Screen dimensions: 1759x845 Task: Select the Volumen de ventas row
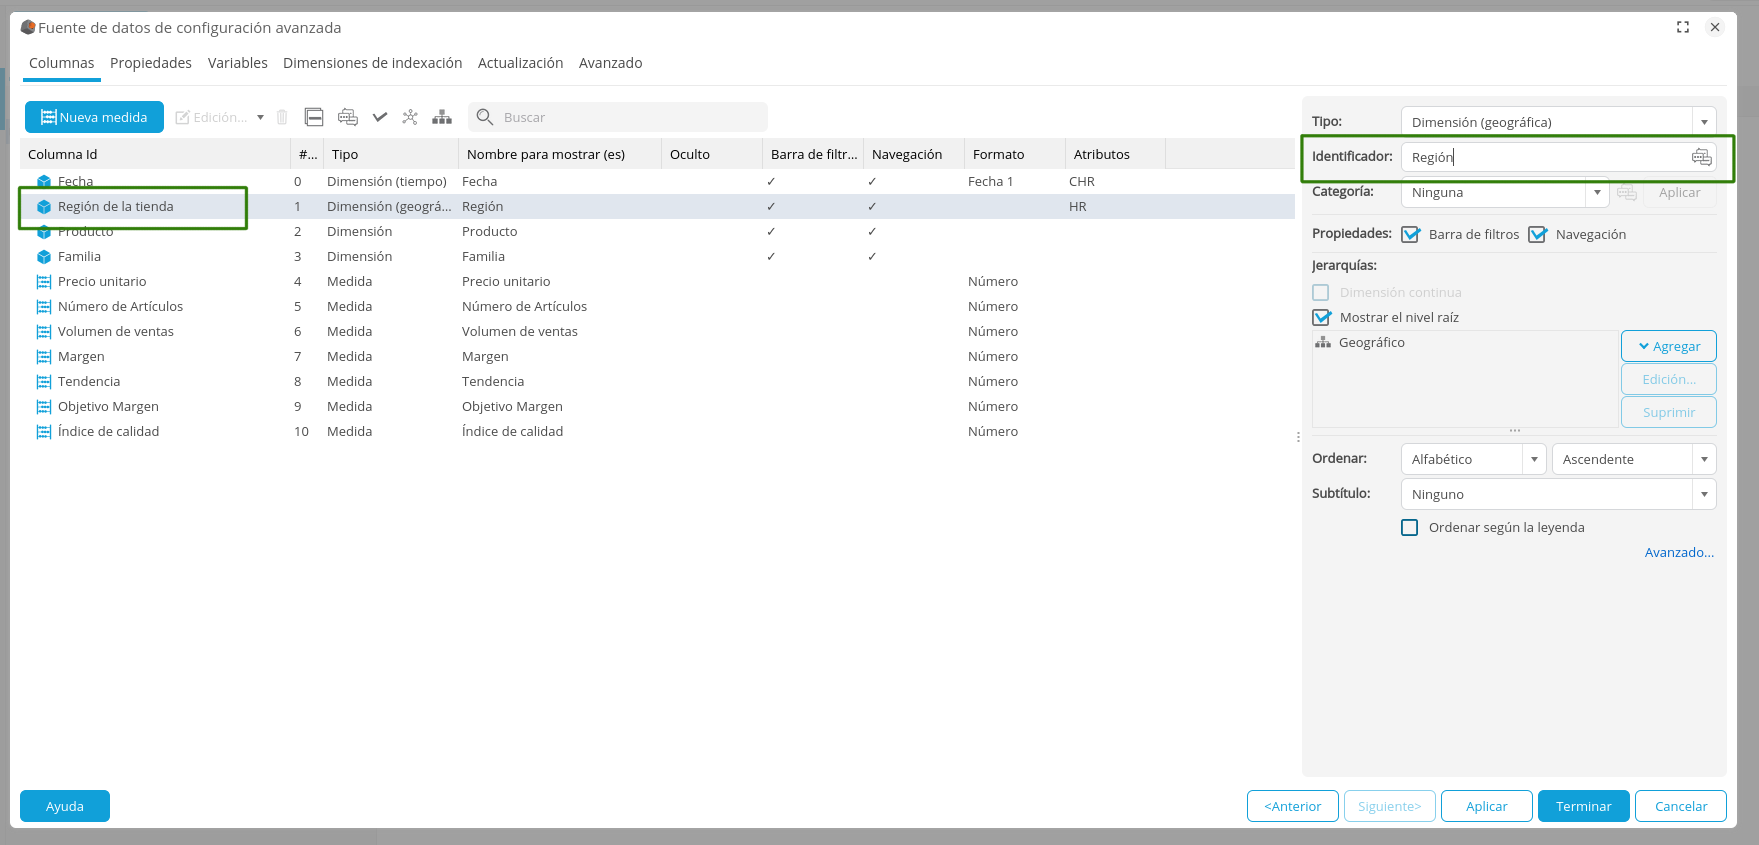click(x=116, y=331)
